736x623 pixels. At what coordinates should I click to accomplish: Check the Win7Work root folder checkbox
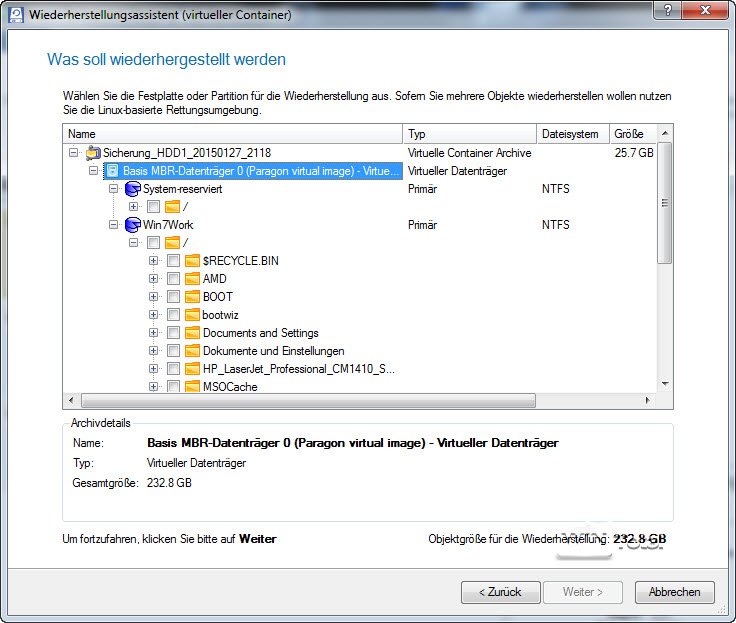pos(153,243)
